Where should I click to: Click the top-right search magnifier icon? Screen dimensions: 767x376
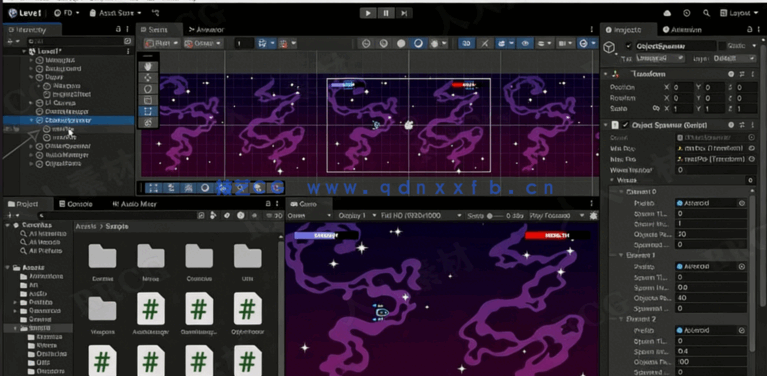[706, 13]
